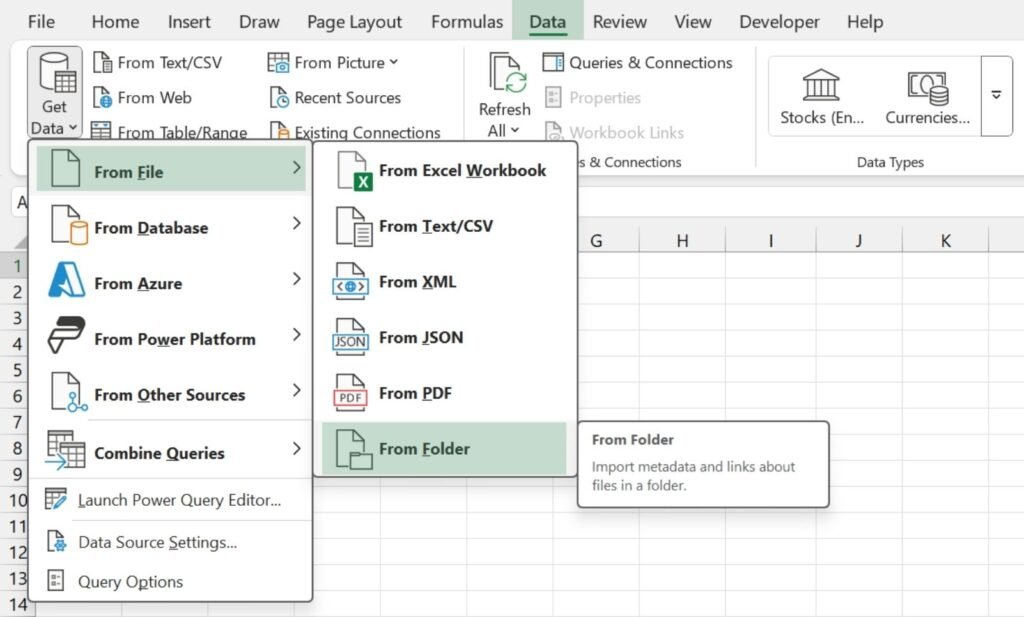
Task: Open Queries & Connections pane
Action: [637, 63]
